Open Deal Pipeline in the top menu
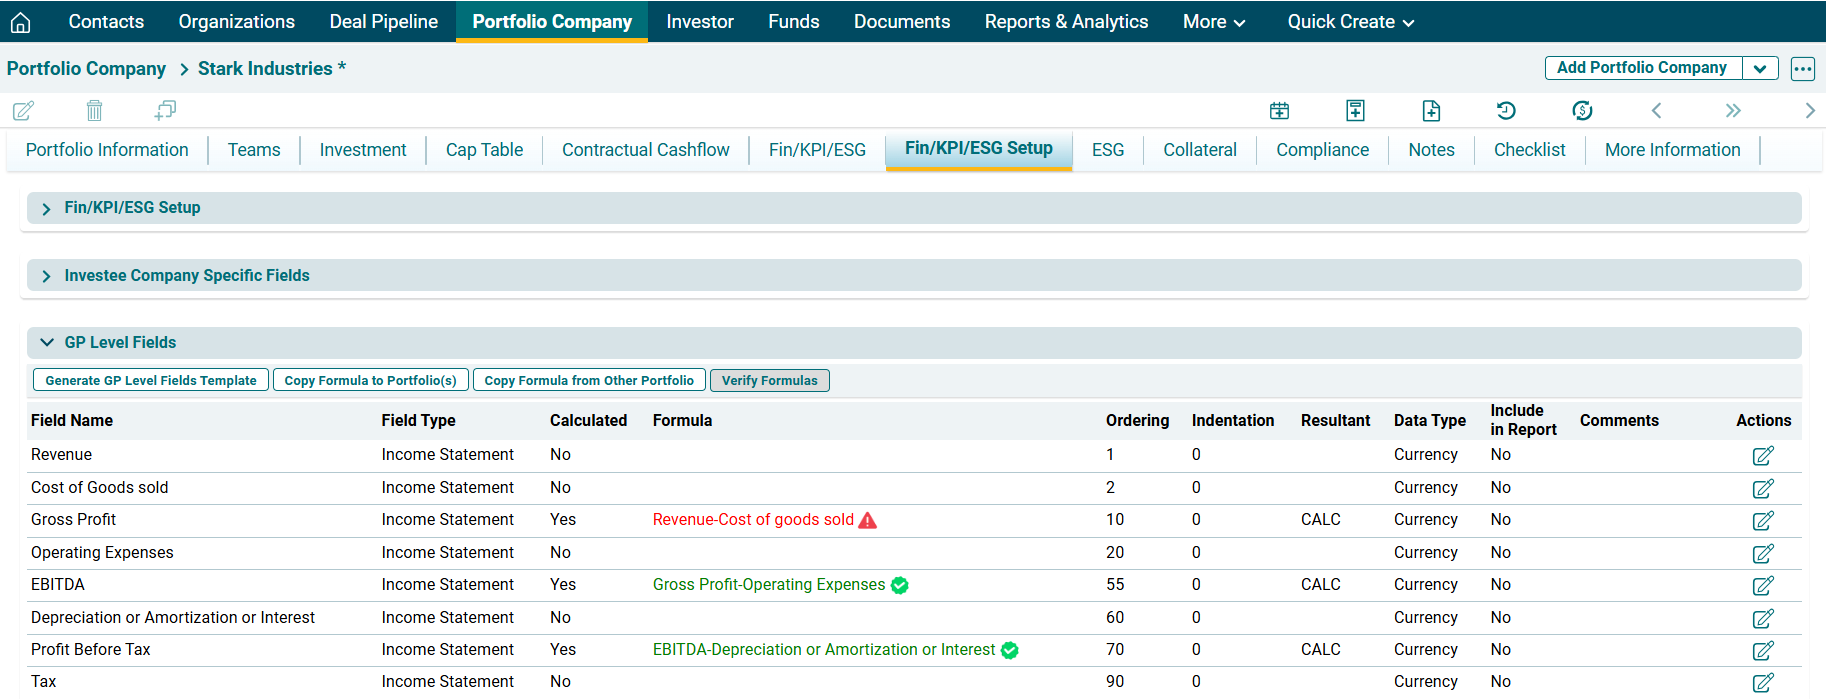Image resolution: width=1826 pixels, height=699 pixels. click(383, 22)
